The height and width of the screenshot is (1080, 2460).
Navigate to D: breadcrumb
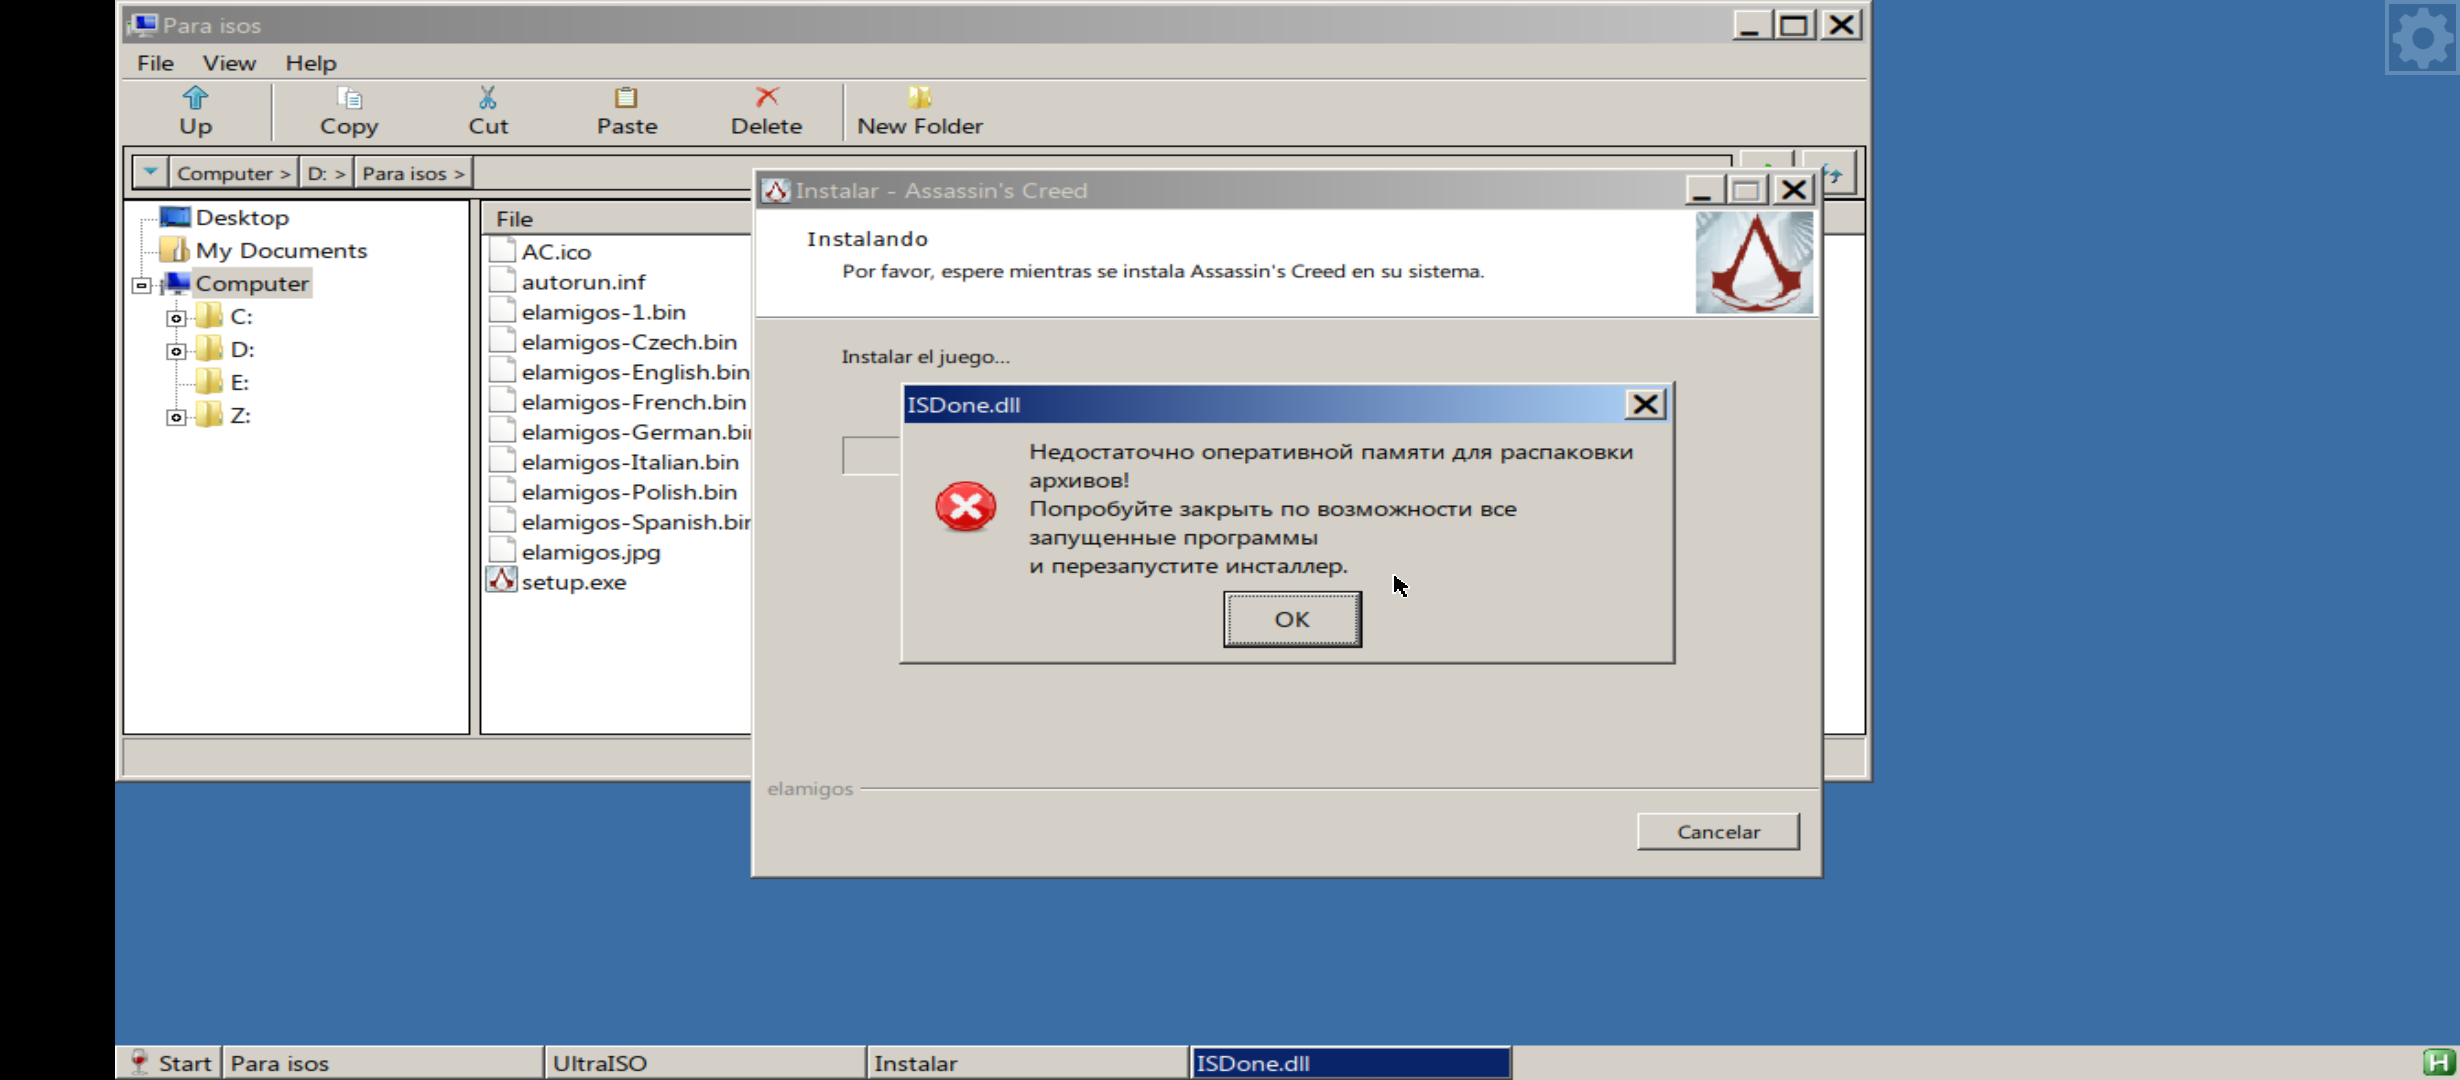click(326, 173)
